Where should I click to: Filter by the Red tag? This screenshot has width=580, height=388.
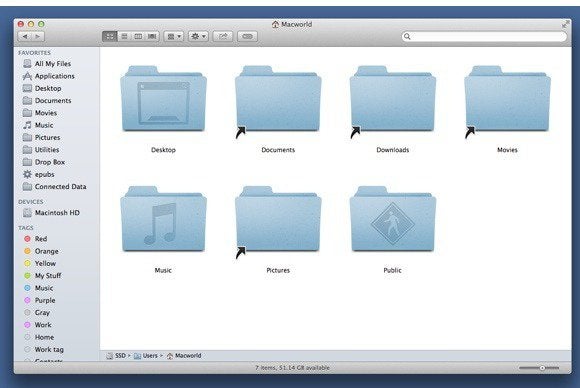coord(36,239)
